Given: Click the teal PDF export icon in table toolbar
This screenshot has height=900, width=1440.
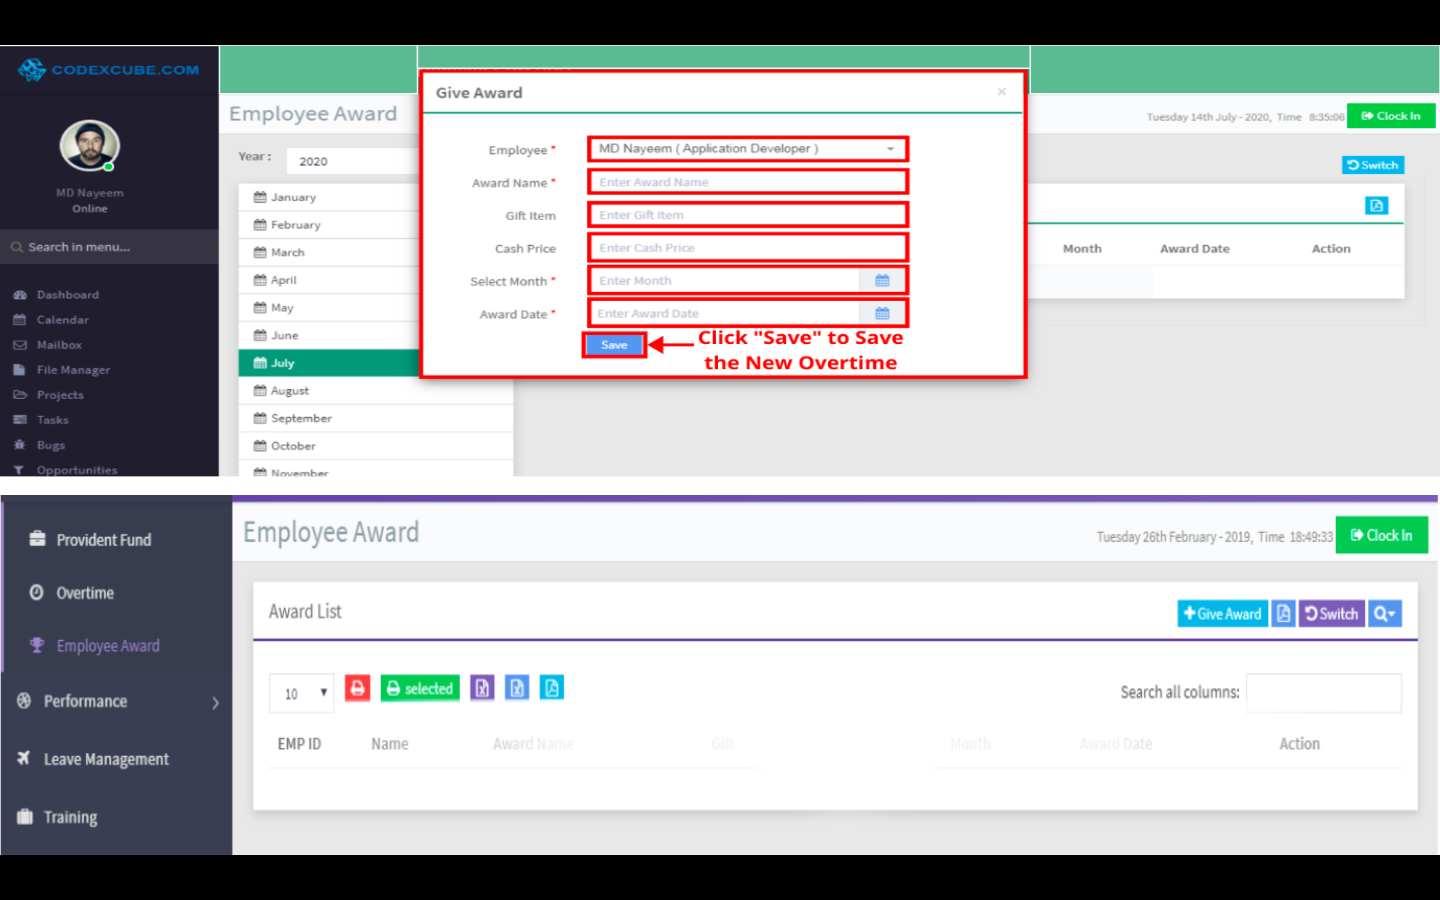Looking at the screenshot, I should (552, 688).
